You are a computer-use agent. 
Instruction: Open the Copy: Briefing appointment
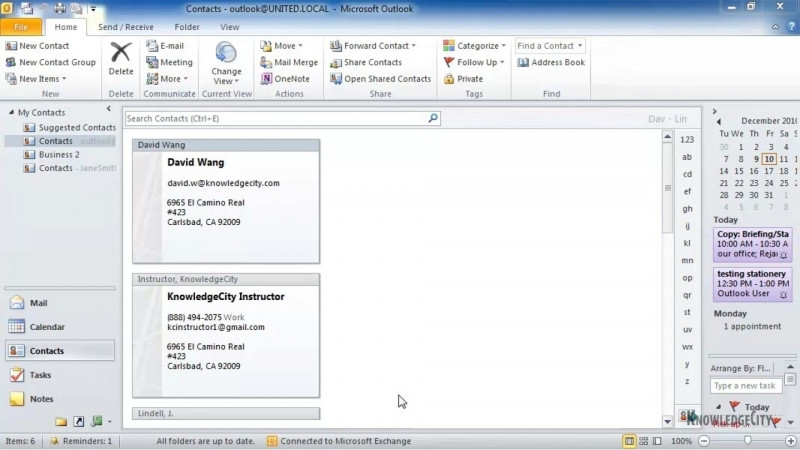click(753, 244)
